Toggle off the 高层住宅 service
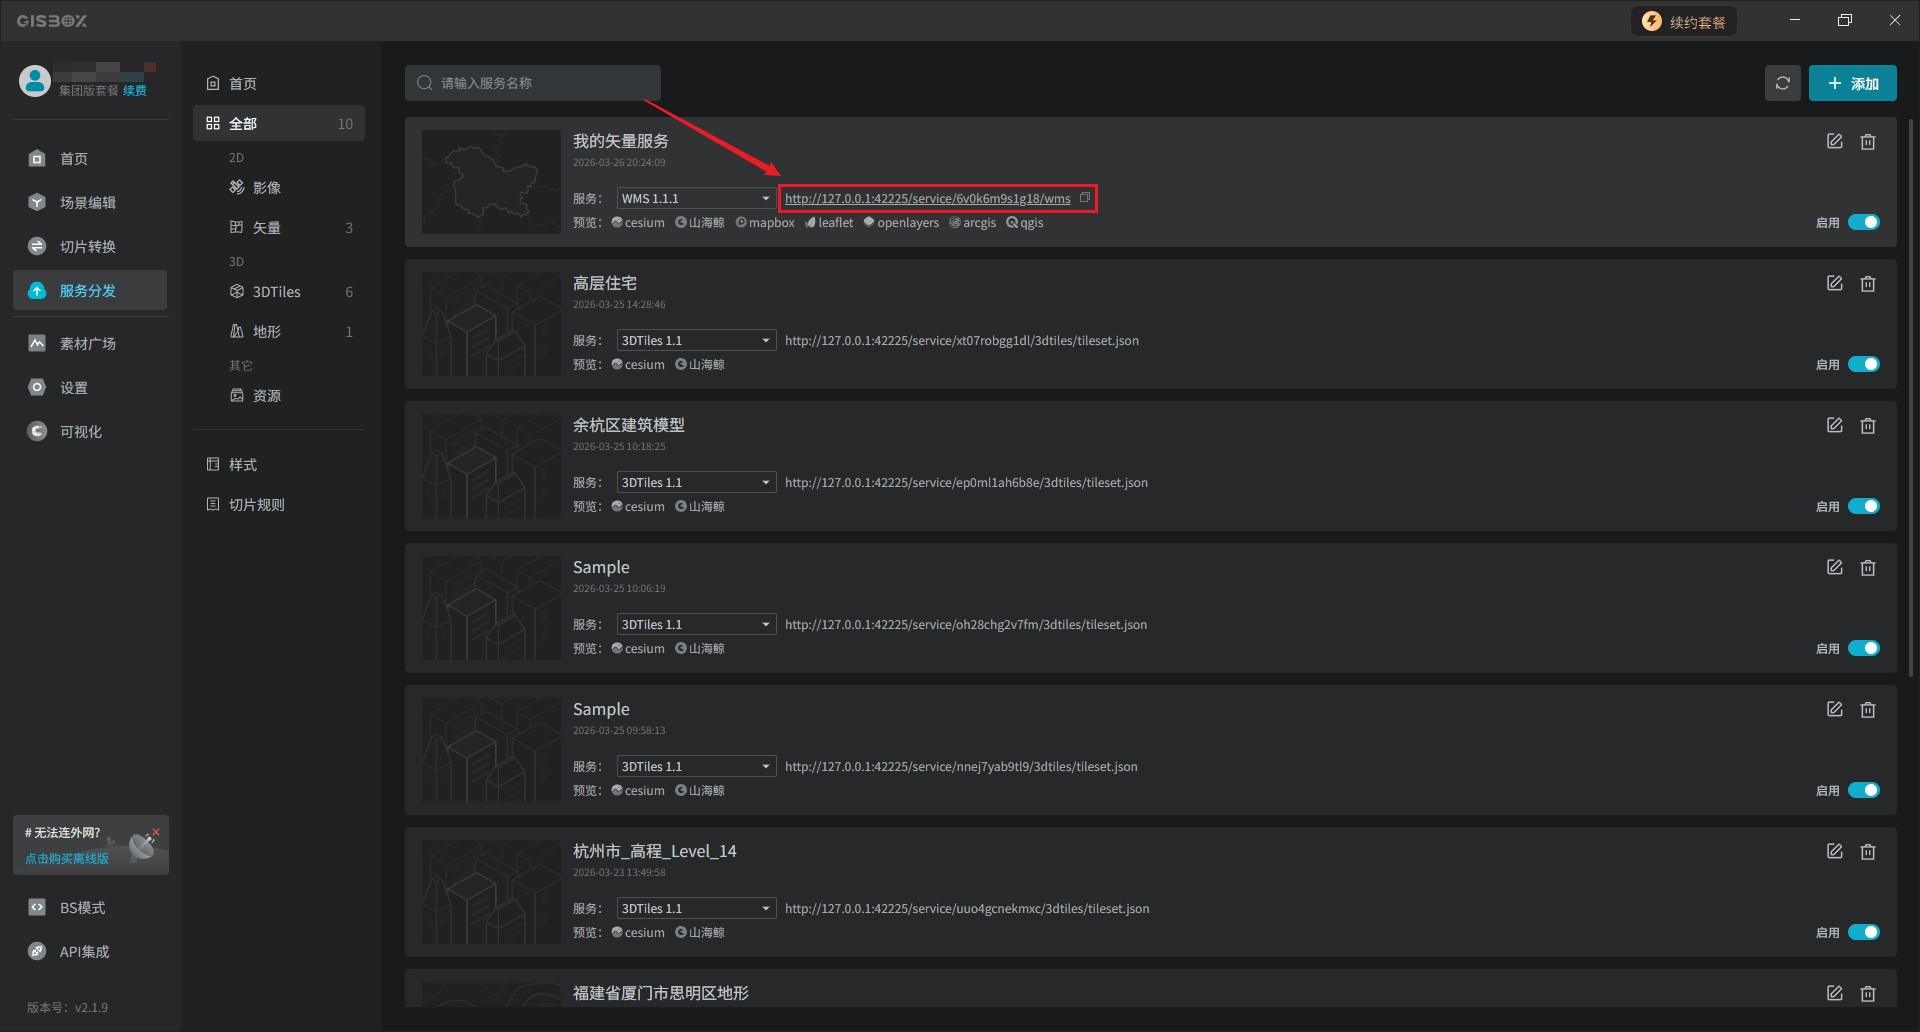The image size is (1920, 1032). tap(1863, 364)
